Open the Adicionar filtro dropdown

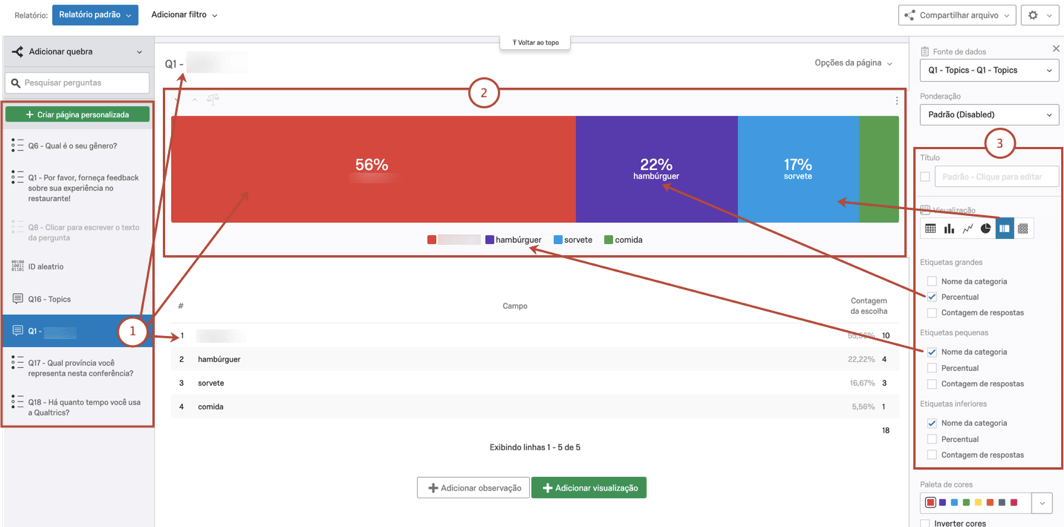[x=184, y=15]
